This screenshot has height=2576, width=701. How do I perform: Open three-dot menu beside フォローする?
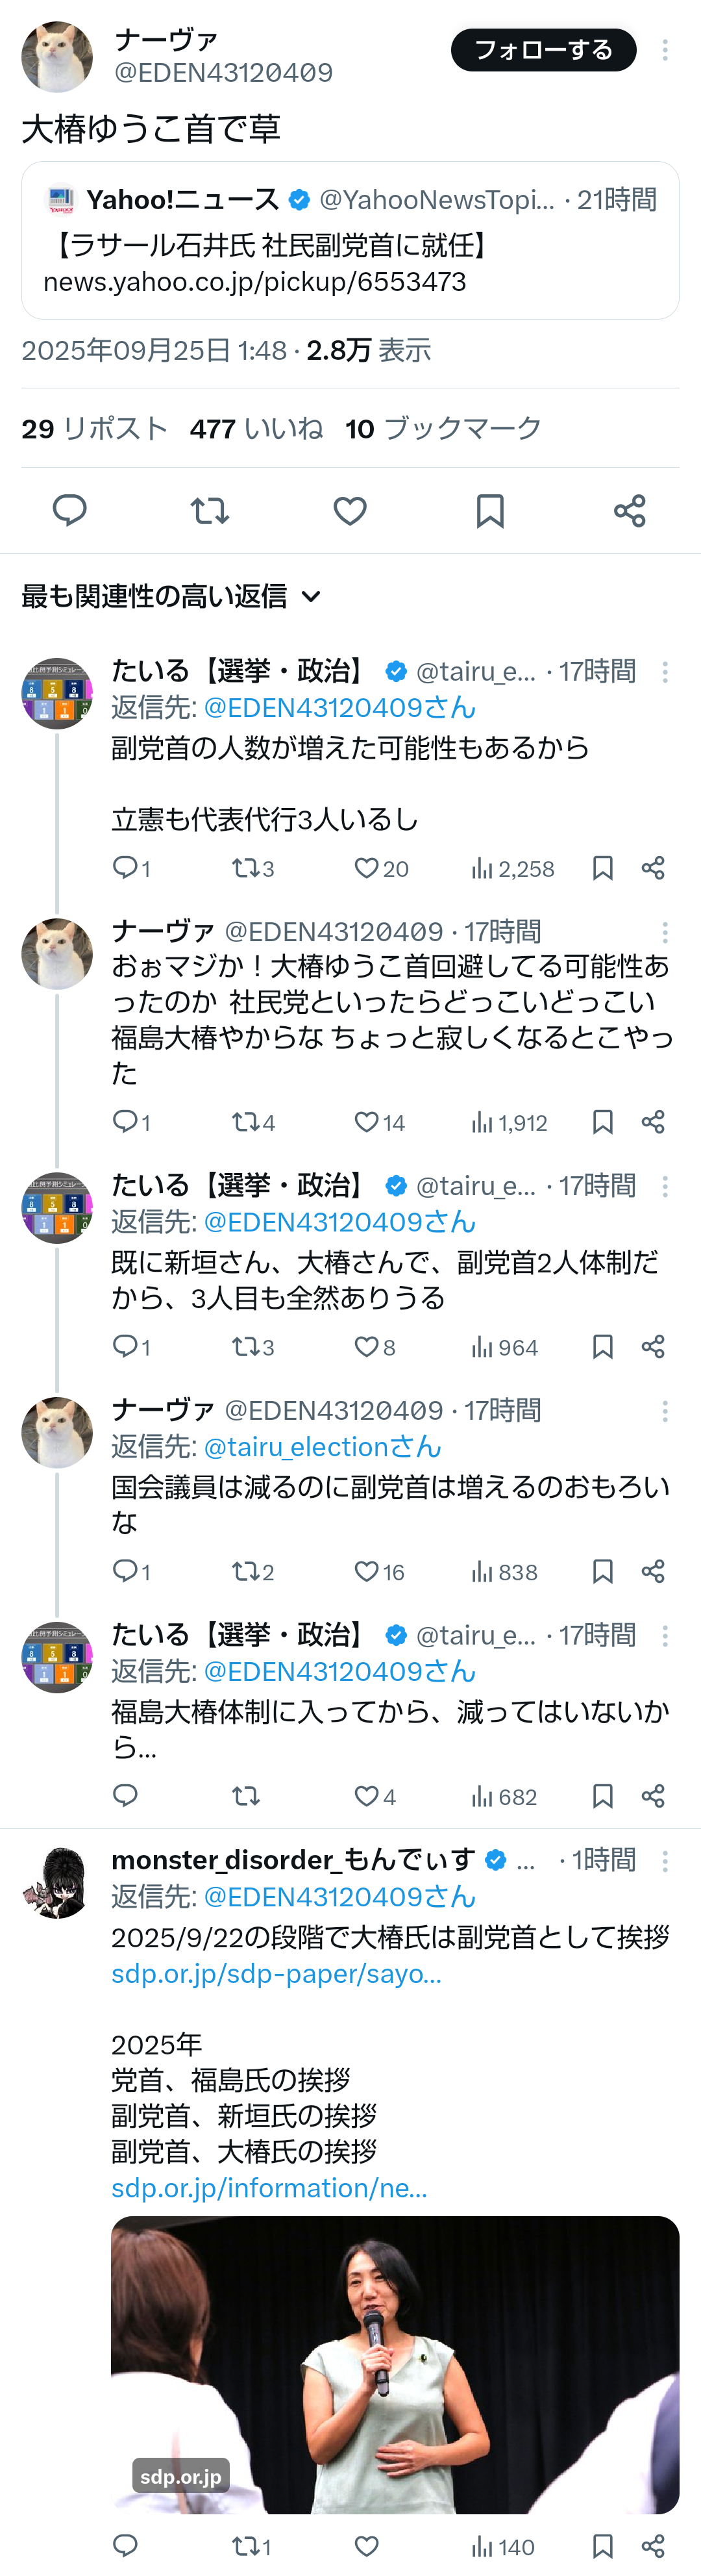(665, 50)
